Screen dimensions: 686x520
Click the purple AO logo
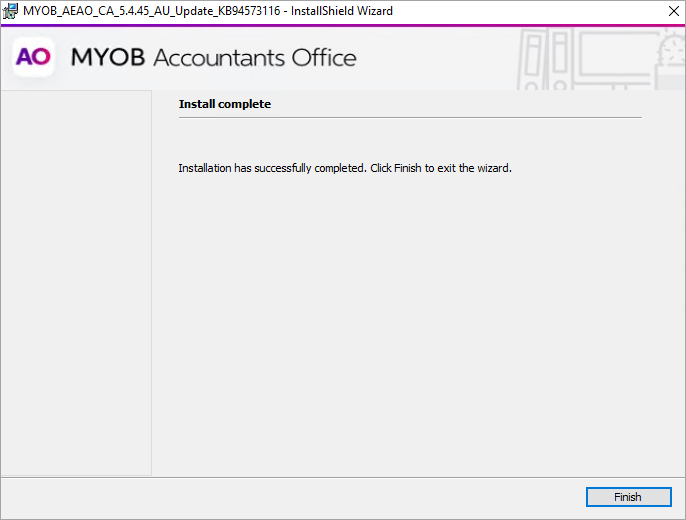pyautogui.click(x=33, y=57)
